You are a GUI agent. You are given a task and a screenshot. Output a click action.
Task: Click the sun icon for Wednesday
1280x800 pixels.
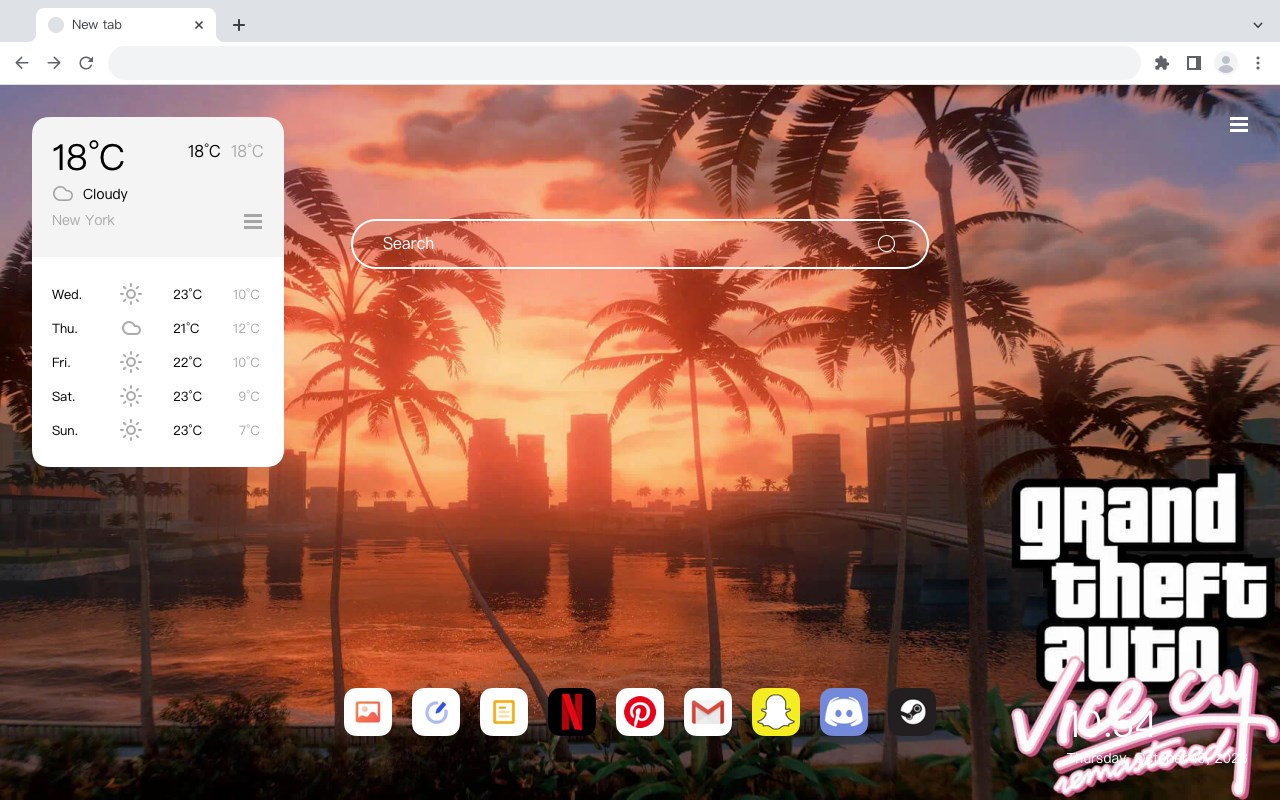point(131,294)
